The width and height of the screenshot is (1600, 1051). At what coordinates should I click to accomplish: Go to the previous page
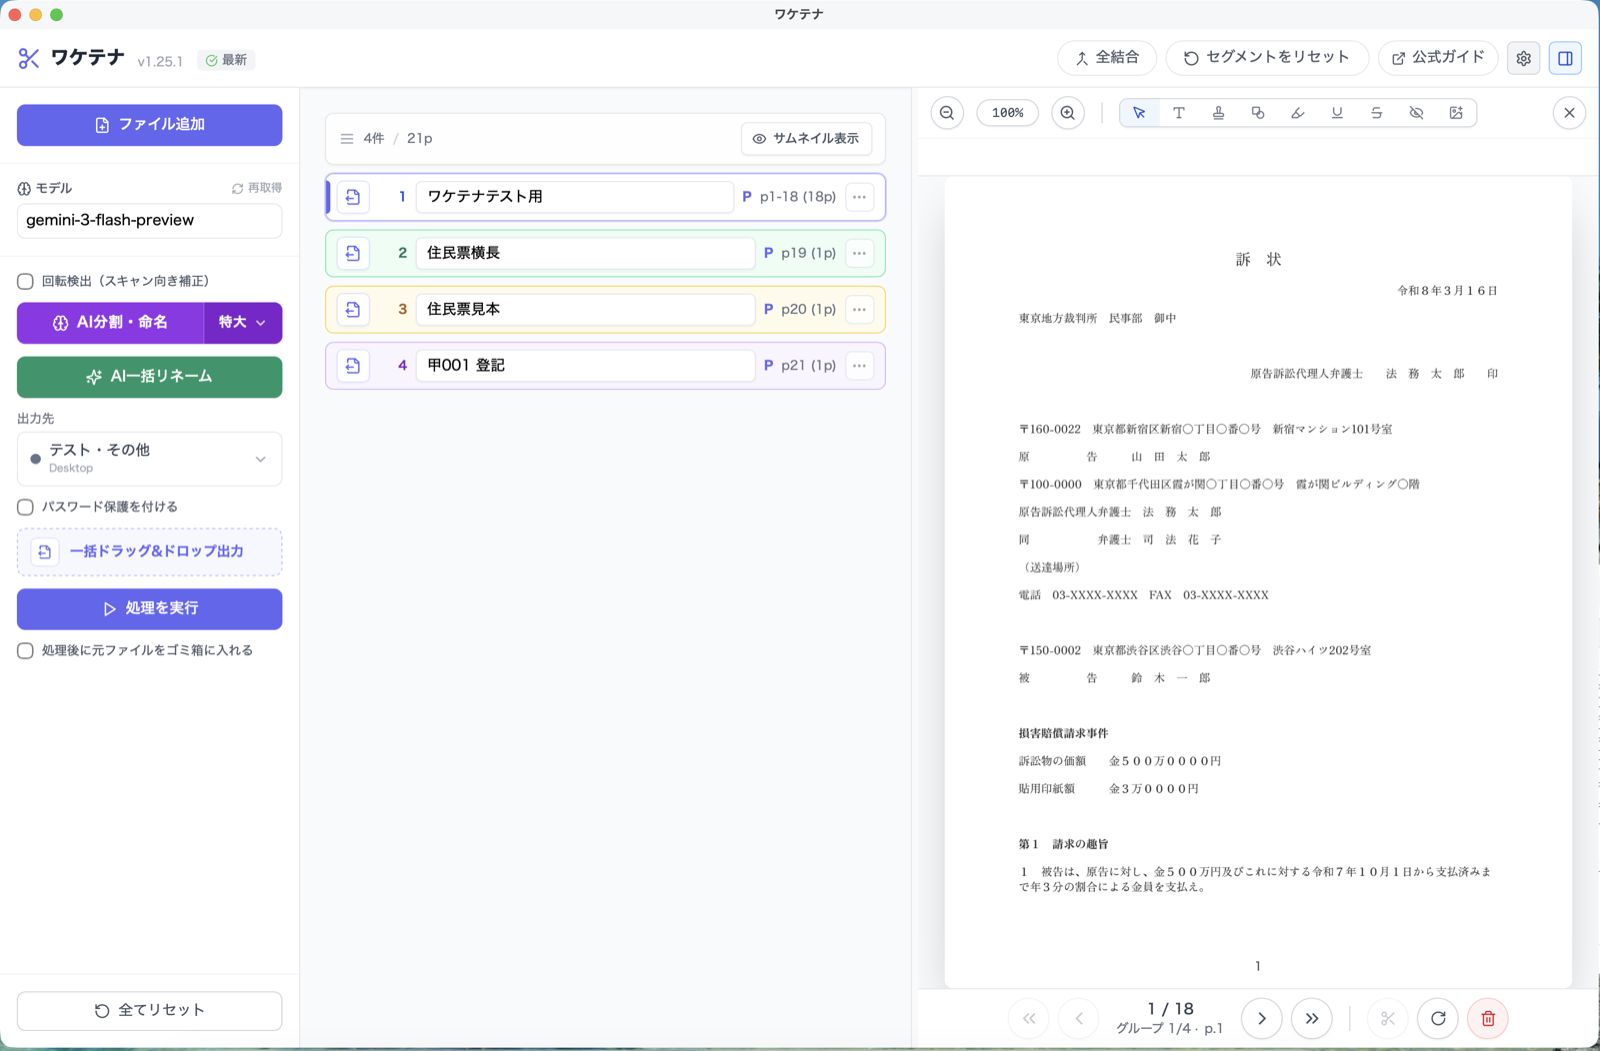(x=1079, y=1019)
